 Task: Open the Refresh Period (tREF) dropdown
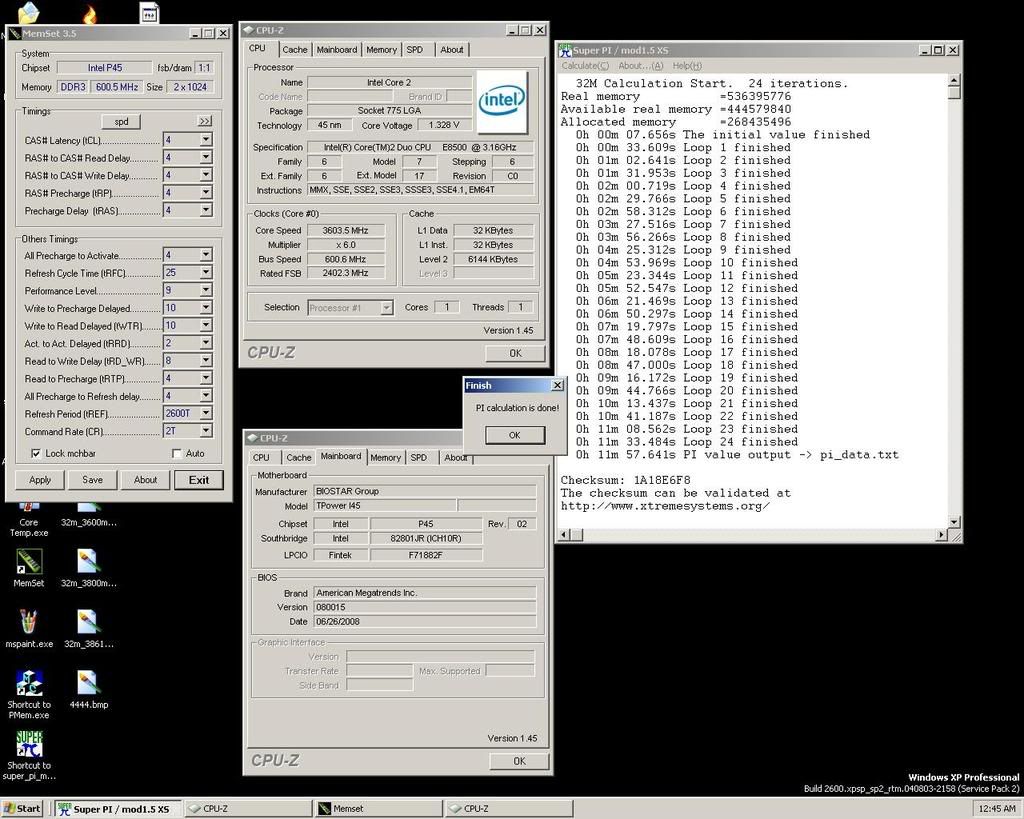pyautogui.click(x=206, y=413)
